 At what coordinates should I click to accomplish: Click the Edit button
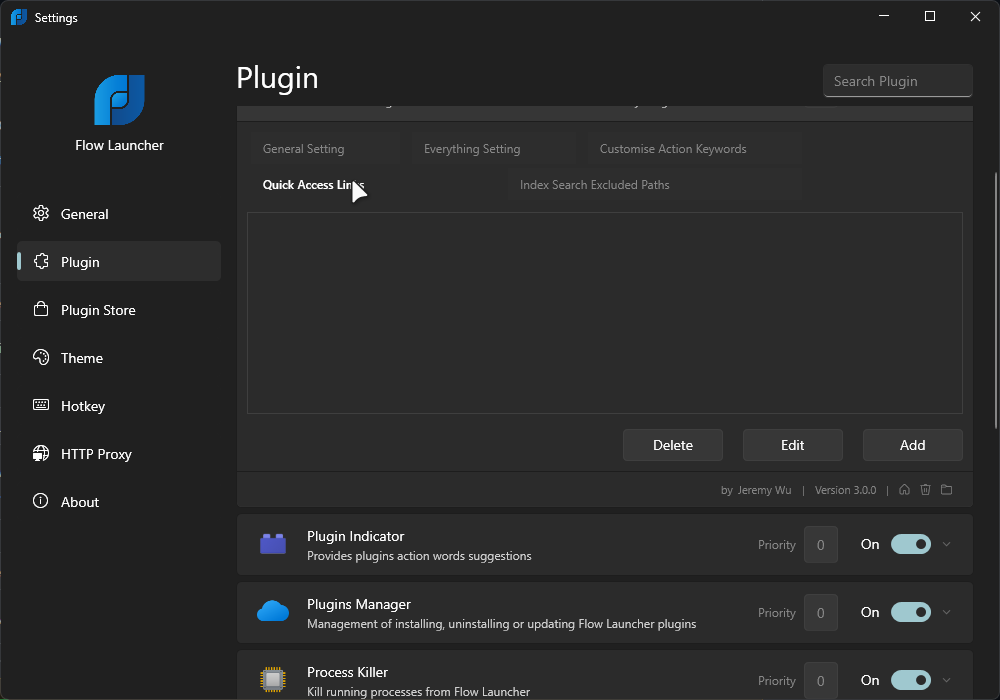(x=792, y=444)
